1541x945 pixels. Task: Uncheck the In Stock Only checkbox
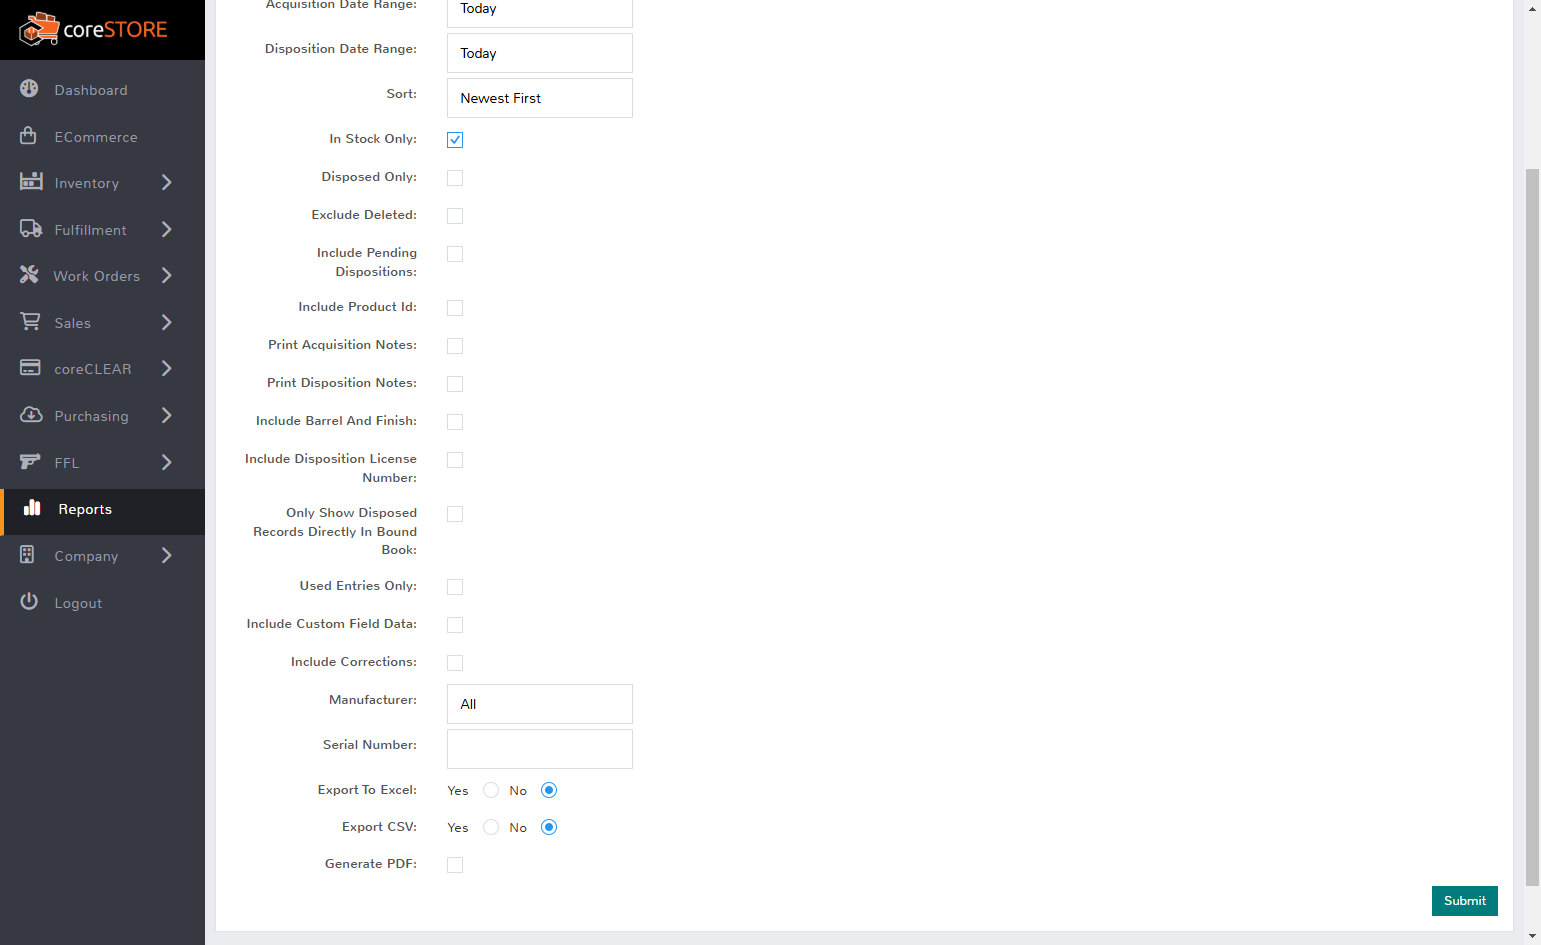point(455,140)
